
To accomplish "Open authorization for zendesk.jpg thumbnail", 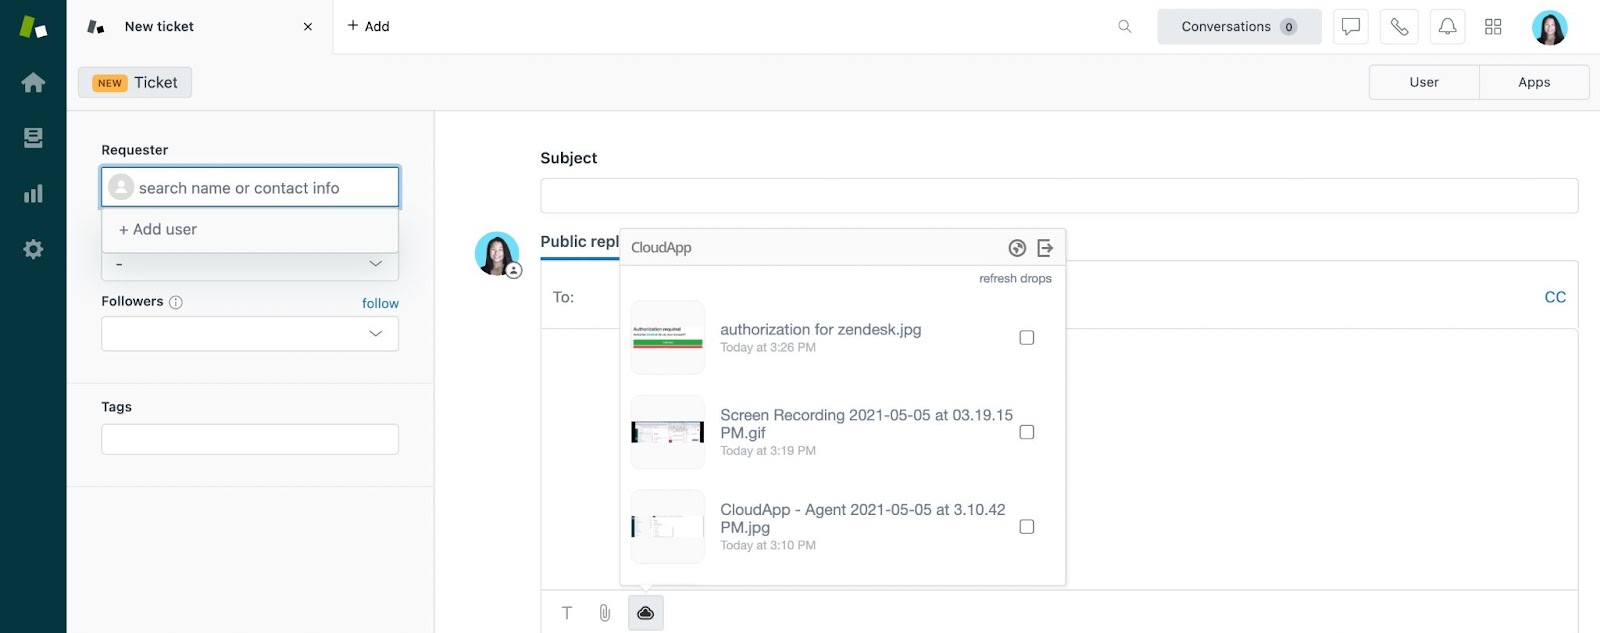I will [x=668, y=338].
